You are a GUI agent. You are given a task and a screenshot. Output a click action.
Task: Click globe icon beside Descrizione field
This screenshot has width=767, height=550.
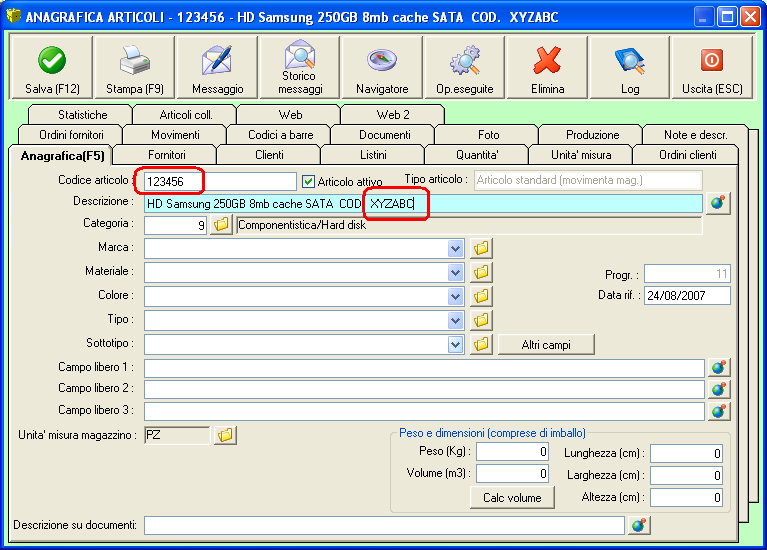point(717,203)
